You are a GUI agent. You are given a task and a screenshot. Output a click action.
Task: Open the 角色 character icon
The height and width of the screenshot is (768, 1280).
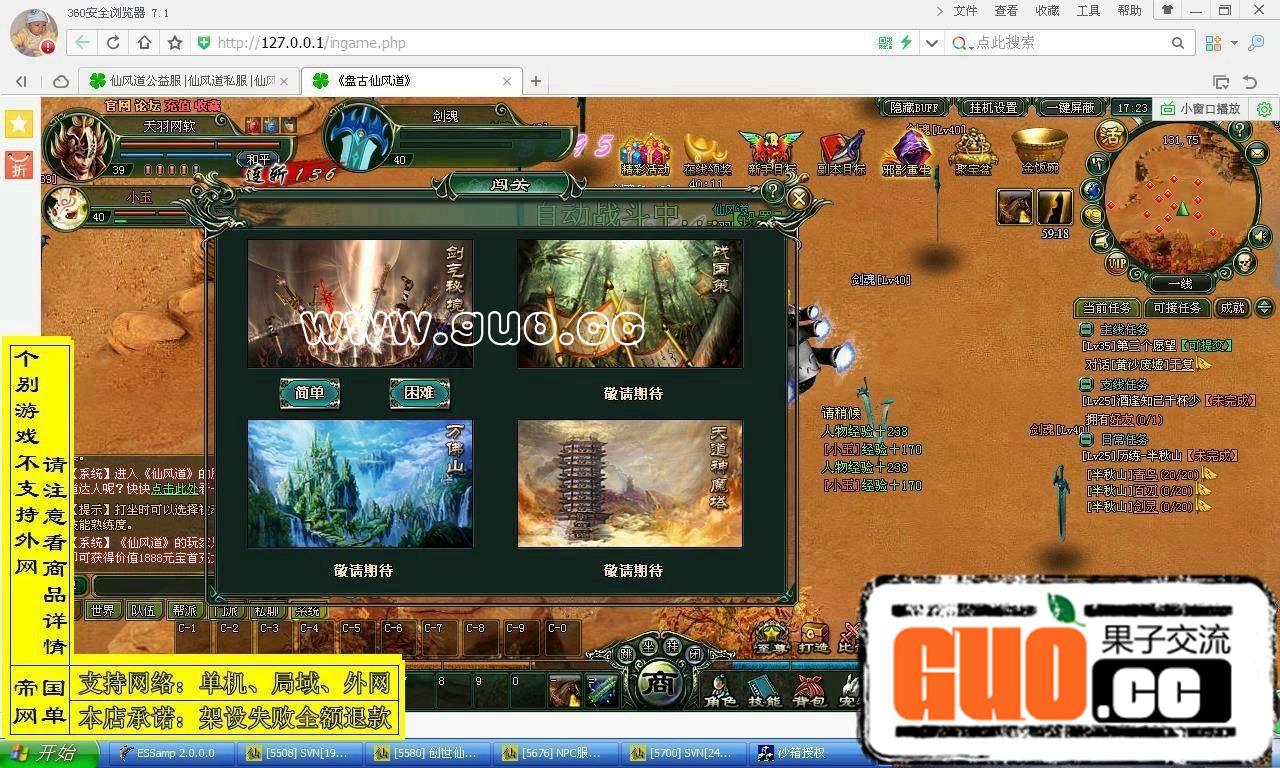pyautogui.click(x=721, y=690)
